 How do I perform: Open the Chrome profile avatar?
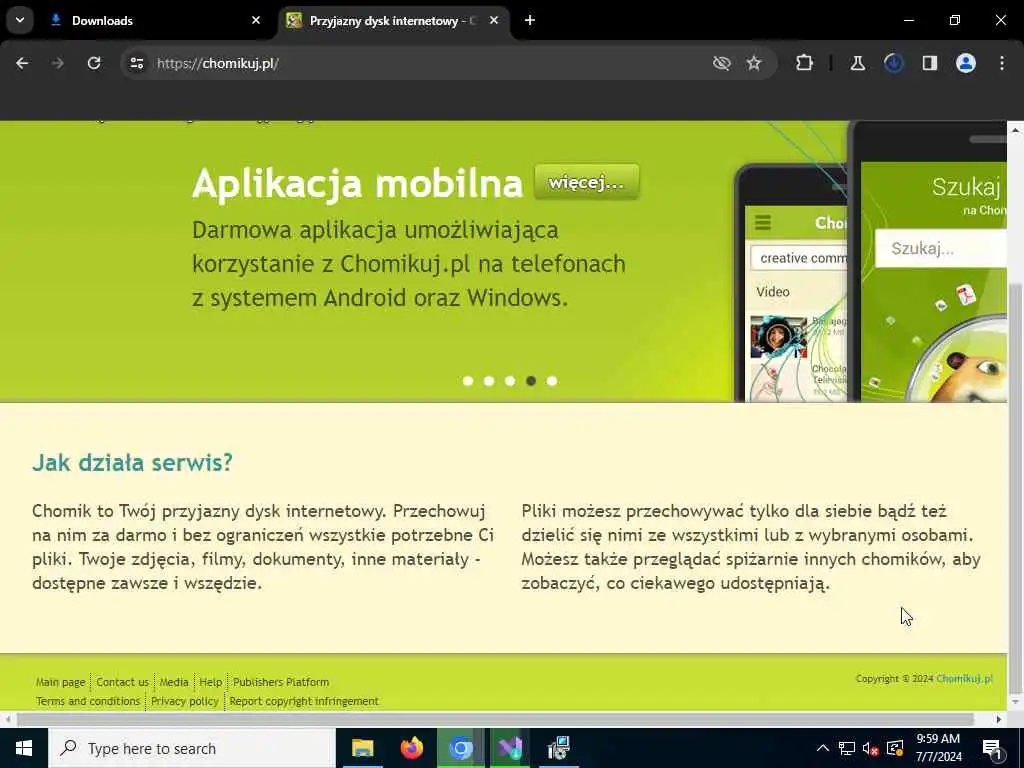tap(966, 63)
